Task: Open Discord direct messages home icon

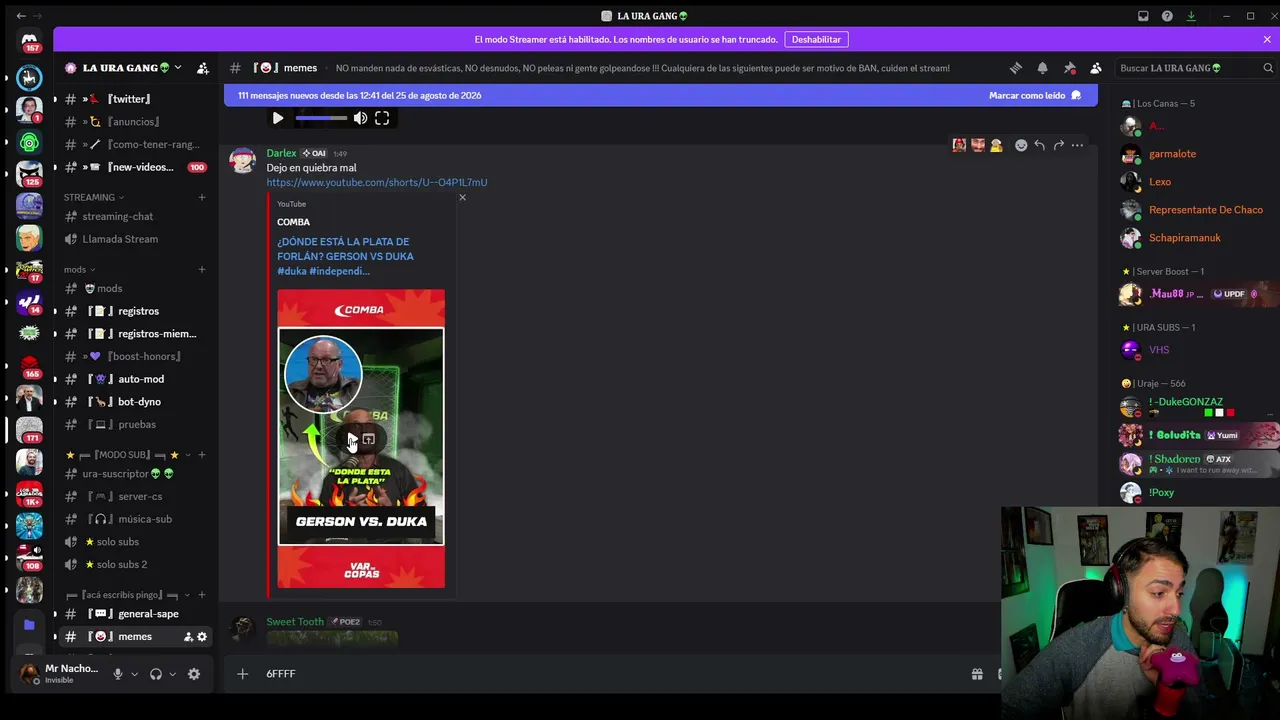Action: [29, 41]
